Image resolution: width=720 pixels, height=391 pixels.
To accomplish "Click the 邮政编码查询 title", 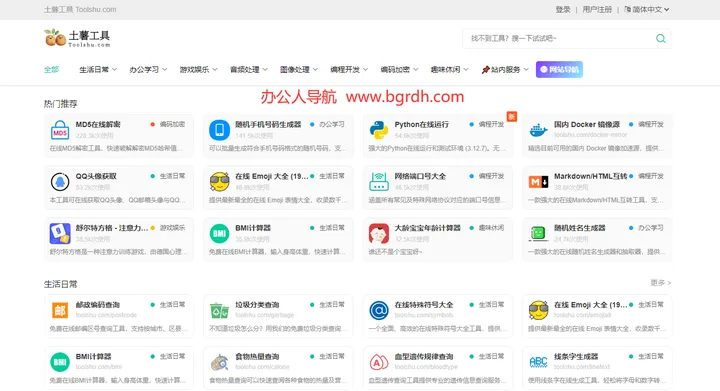I will (98, 305).
